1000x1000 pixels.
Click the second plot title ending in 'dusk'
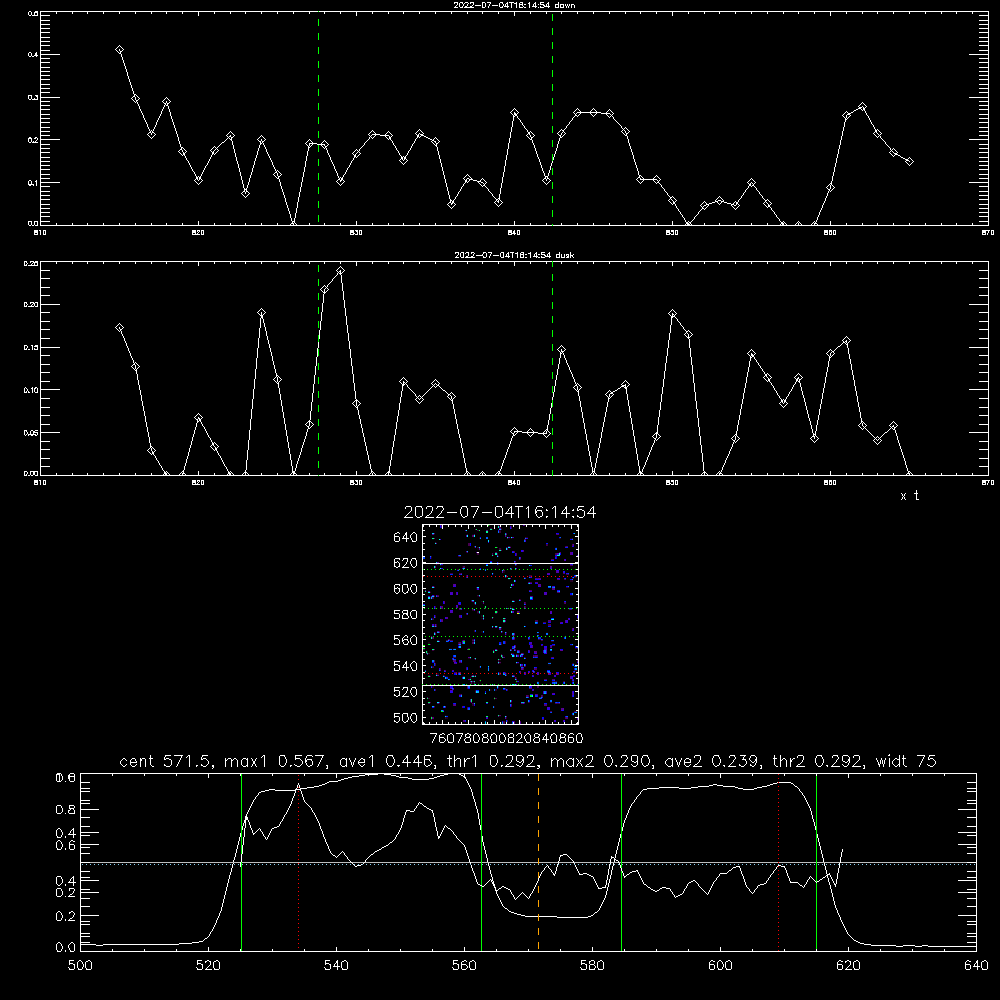(514, 255)
